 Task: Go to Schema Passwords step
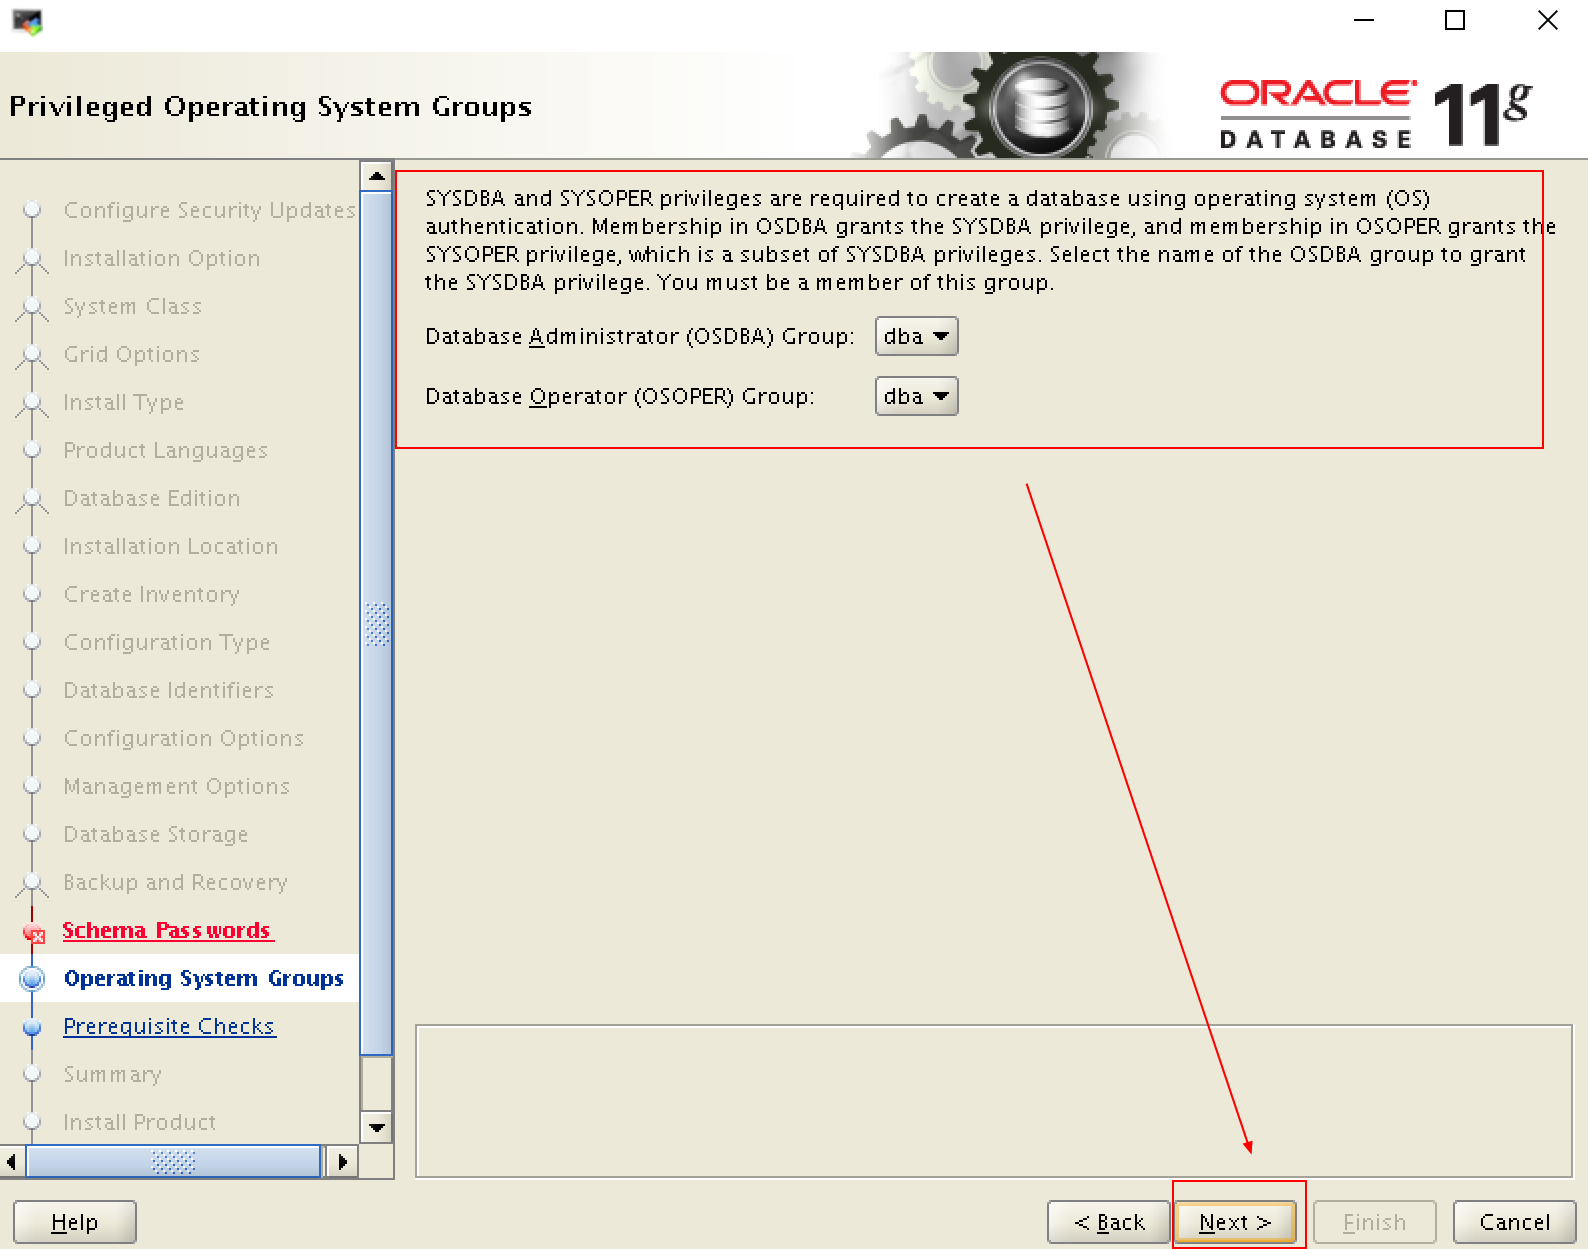point(166,931)
